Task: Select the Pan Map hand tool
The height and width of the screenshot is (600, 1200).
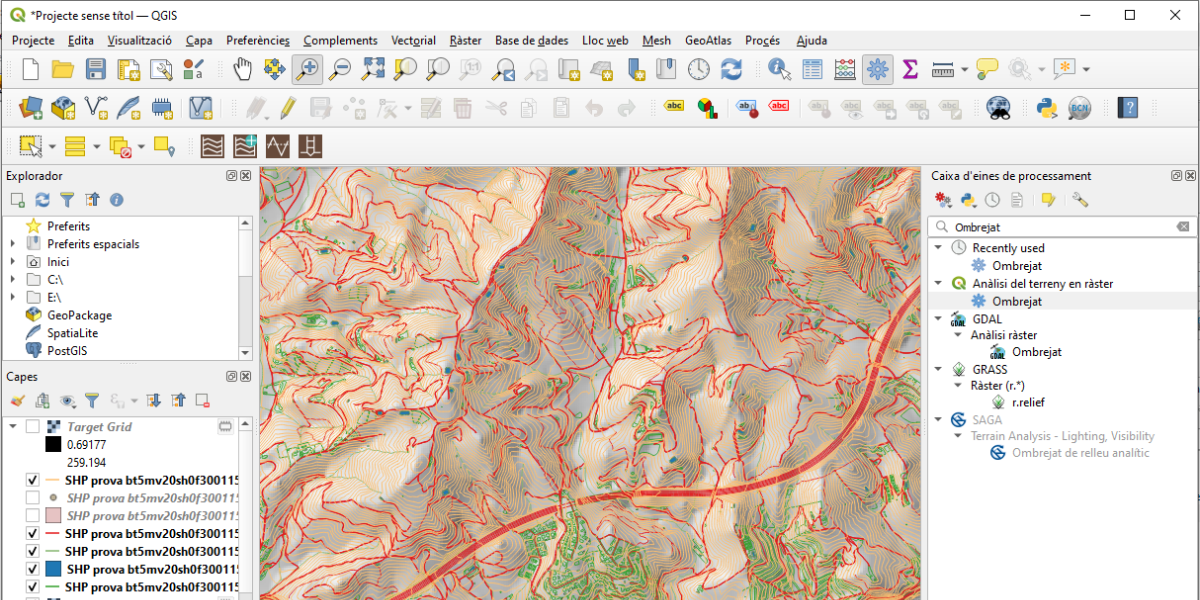Action: (x=242, y=69)
